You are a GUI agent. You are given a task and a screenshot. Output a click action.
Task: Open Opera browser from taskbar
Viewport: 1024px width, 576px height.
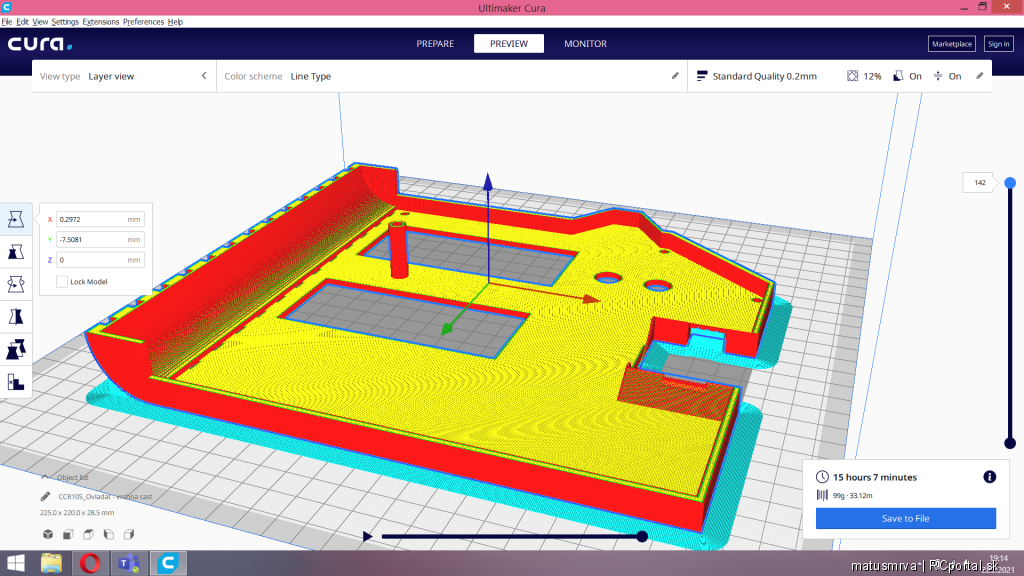coord(90,563)
